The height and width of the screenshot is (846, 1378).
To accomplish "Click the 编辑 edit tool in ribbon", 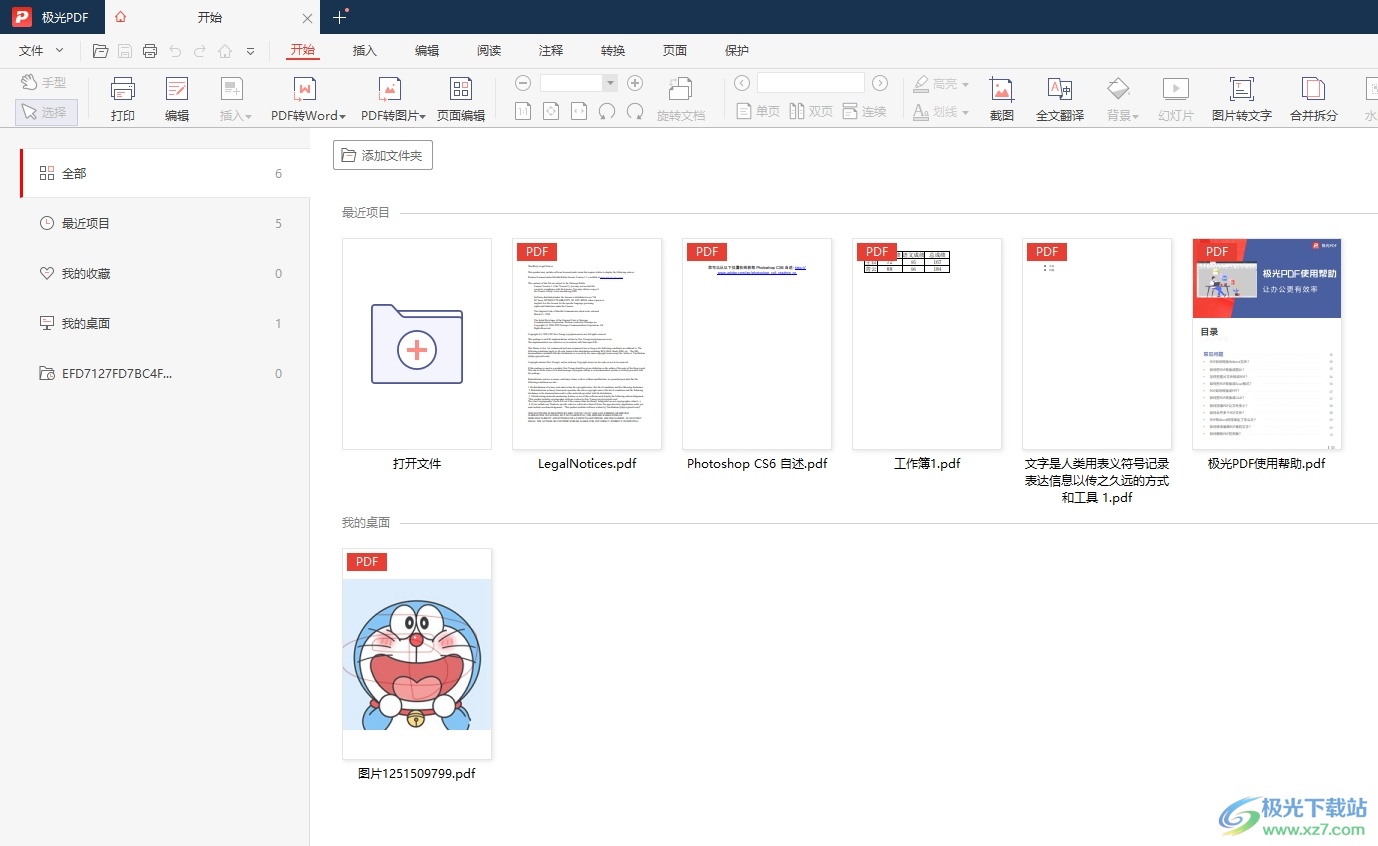I will point(177,100).
